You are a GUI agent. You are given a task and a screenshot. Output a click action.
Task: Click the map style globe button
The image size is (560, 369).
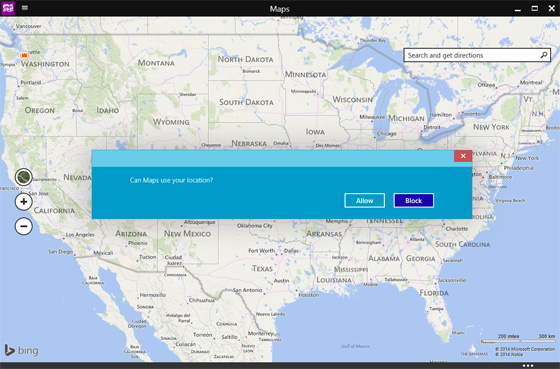24,177
